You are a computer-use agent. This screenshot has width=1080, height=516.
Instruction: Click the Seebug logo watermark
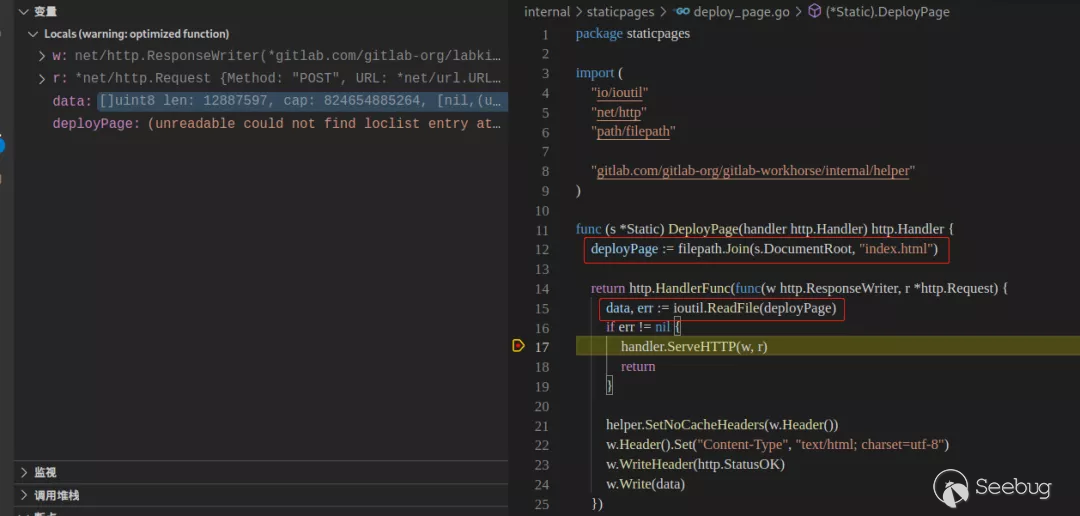coord(993,487)
